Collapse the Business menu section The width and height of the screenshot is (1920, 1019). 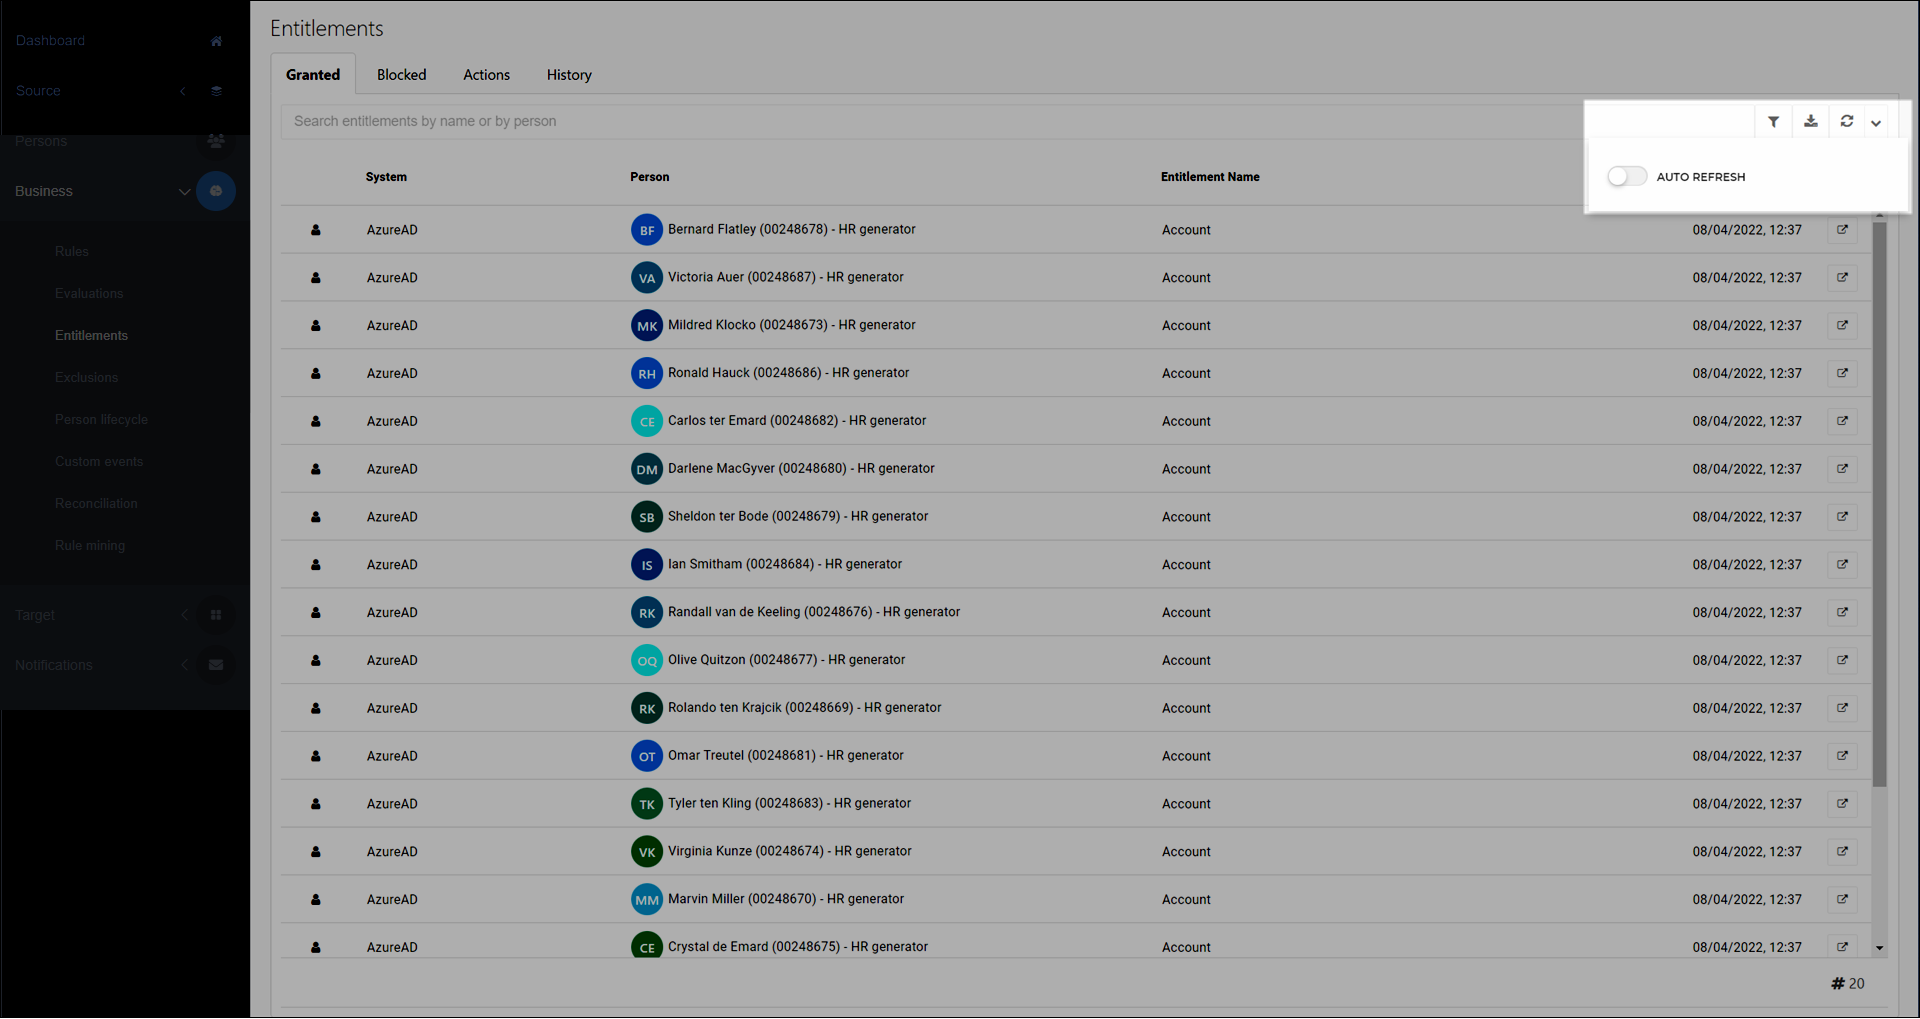tap(184, 191)
